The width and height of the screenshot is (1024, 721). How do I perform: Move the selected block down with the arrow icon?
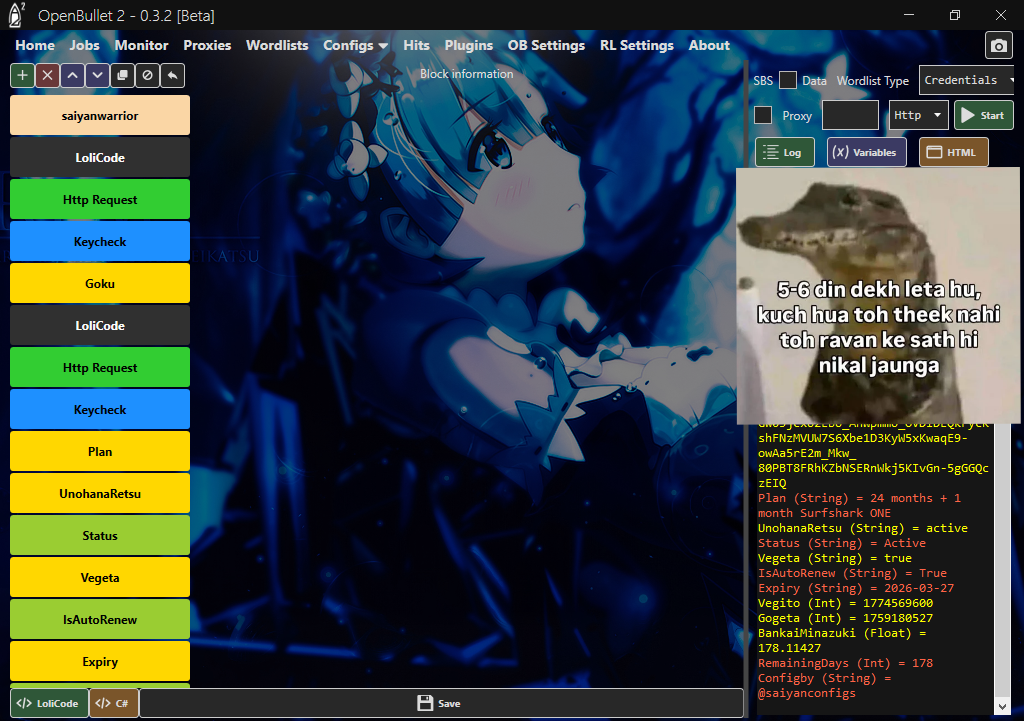(97, 75)
